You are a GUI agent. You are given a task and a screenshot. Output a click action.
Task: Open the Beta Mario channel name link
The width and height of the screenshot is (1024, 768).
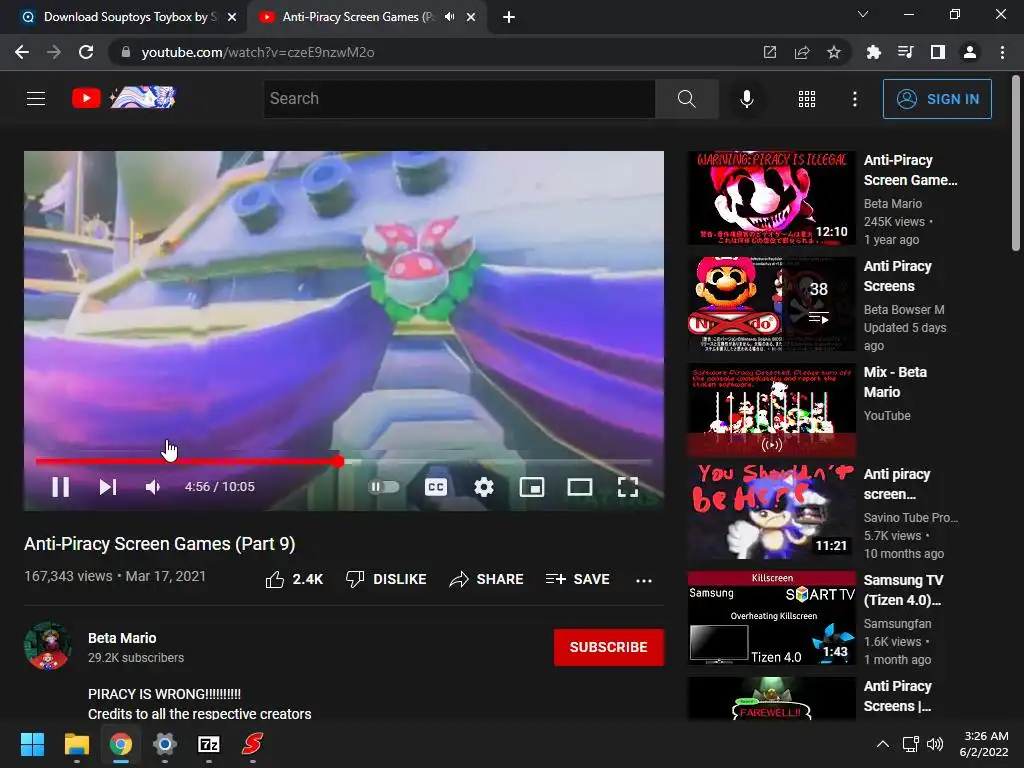[122, 638]
